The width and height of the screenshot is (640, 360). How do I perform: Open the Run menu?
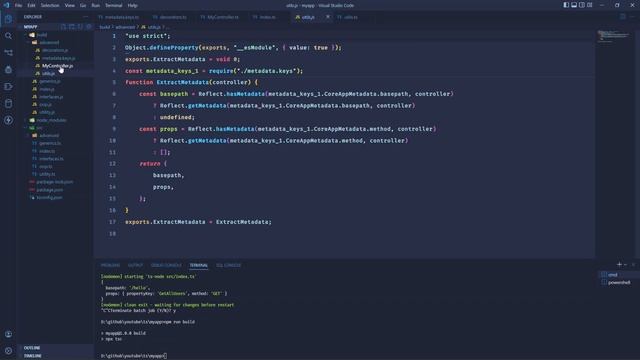[96, 5]
